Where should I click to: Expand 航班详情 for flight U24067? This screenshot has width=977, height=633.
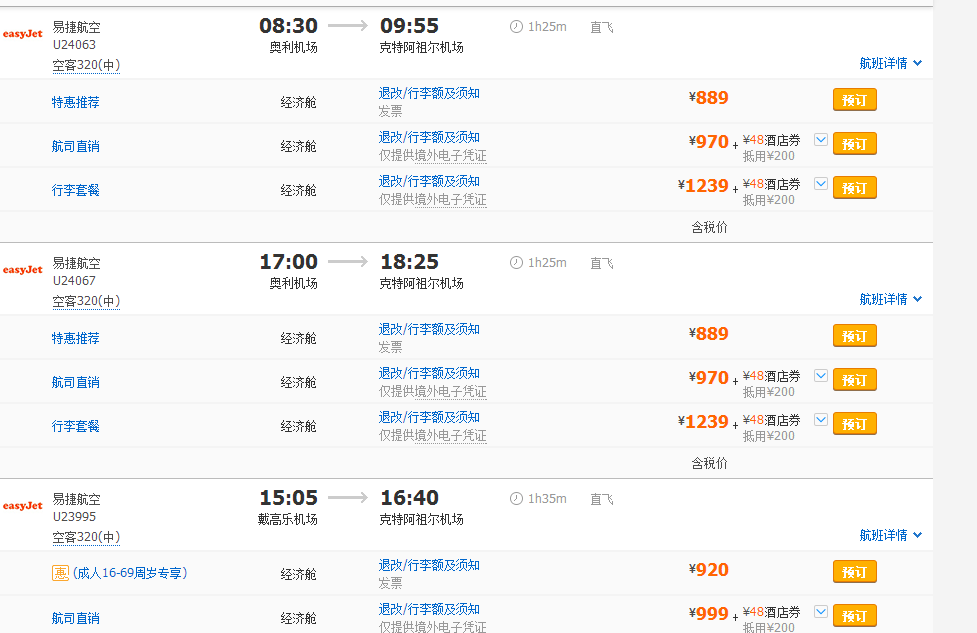[x=890, y=299]
